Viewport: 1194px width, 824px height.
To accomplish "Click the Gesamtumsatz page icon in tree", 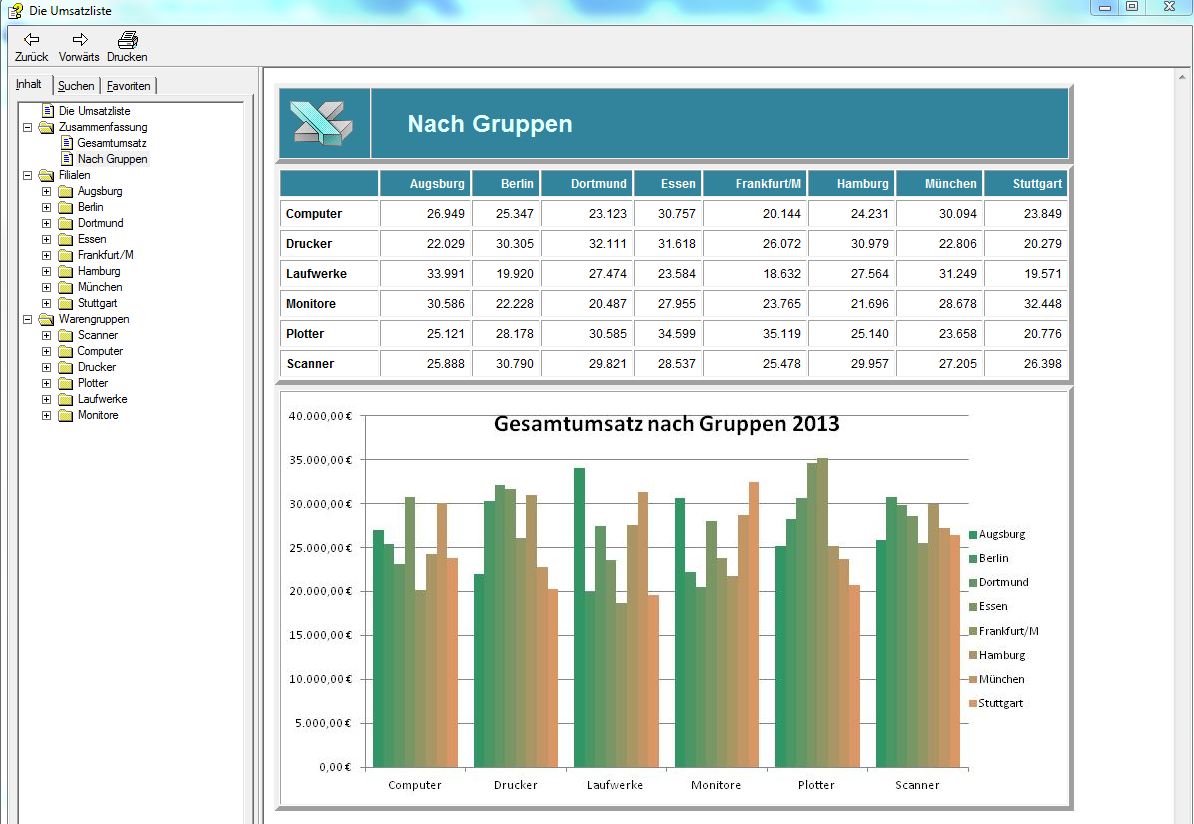I will [68, 143].
